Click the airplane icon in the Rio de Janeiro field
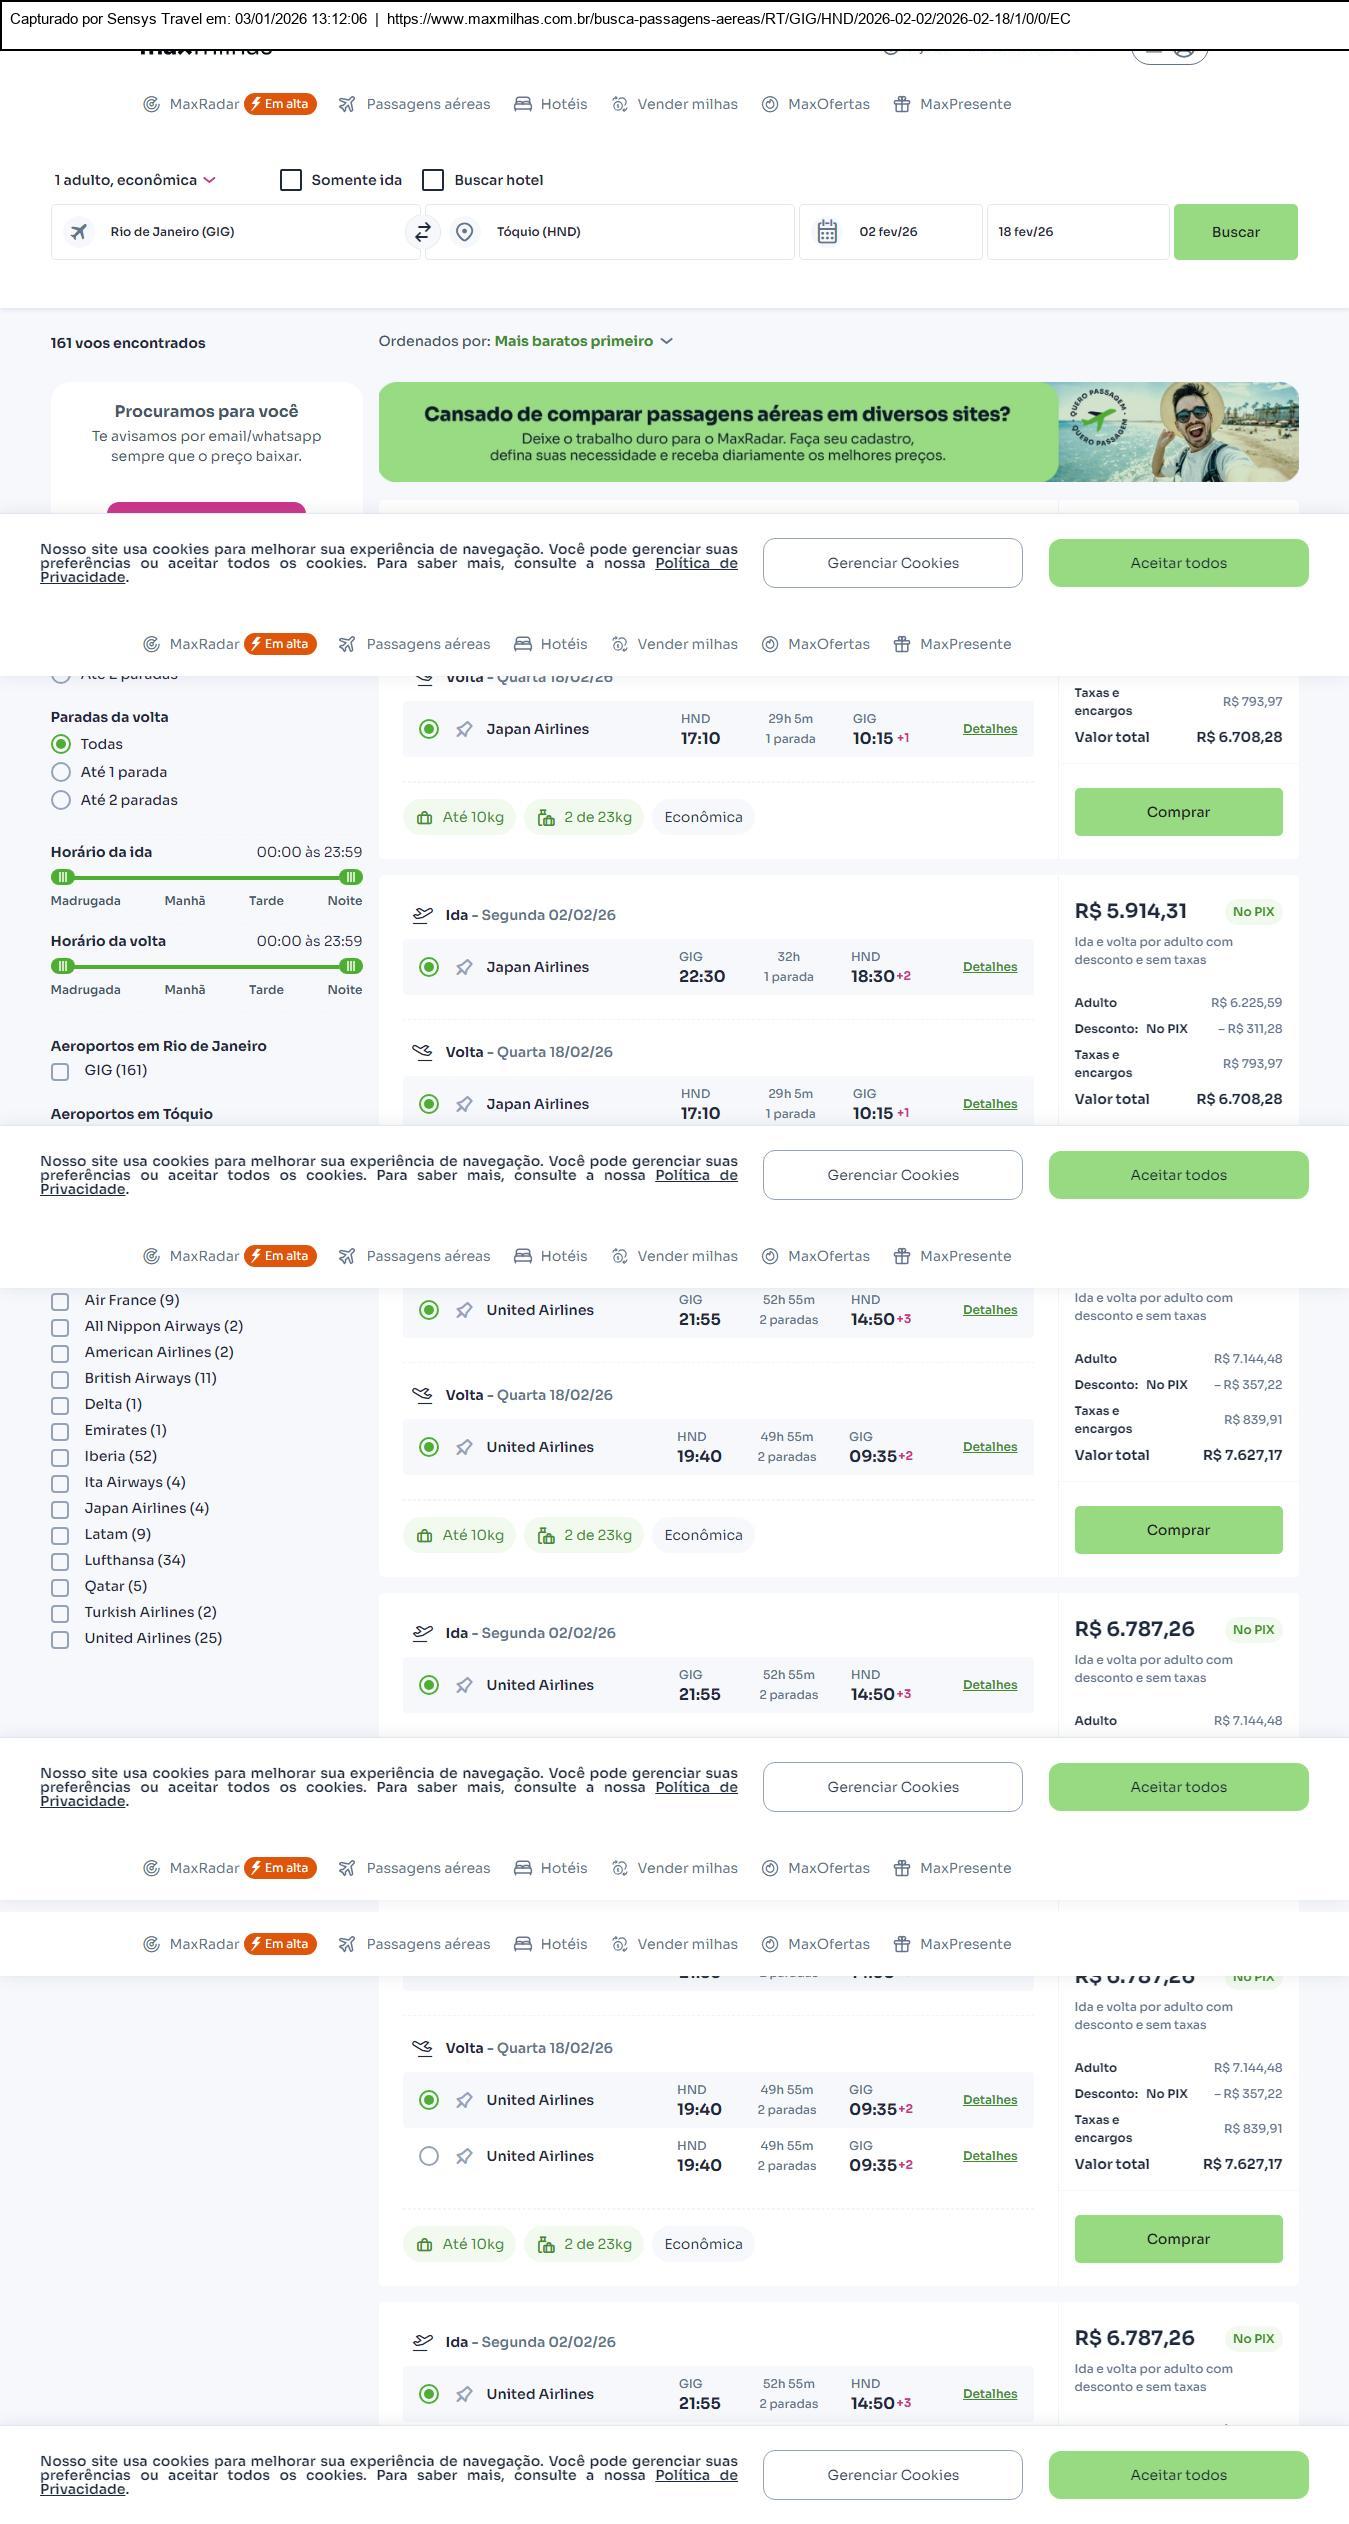This screenshot has width=1349, height=2524. pyautogui.click(x=78, y=232)
